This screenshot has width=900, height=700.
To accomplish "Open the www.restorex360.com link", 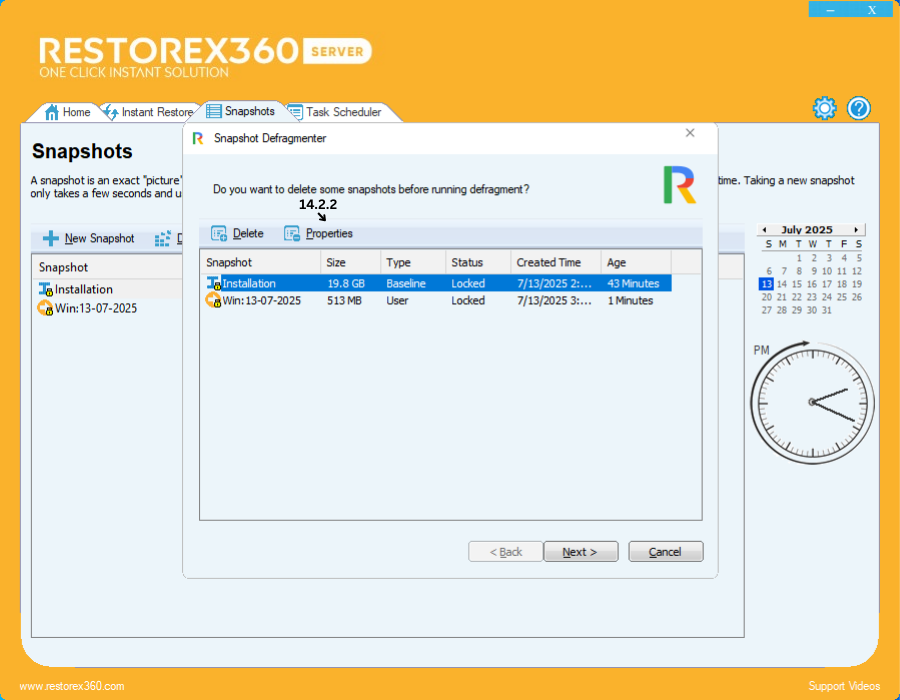I will click(72, 686).
